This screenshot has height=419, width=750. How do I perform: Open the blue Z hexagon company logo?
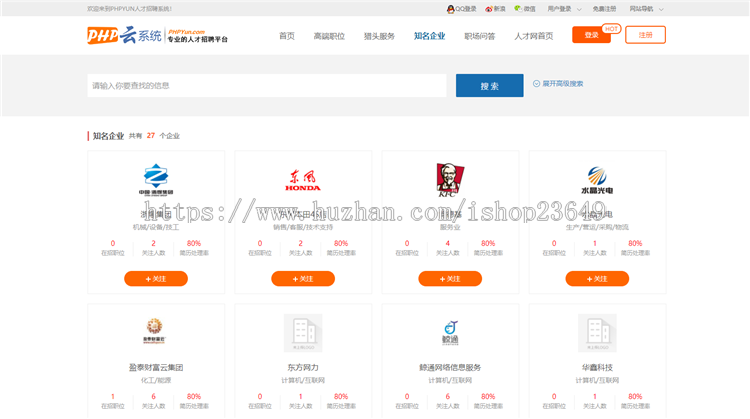(156, 179)
